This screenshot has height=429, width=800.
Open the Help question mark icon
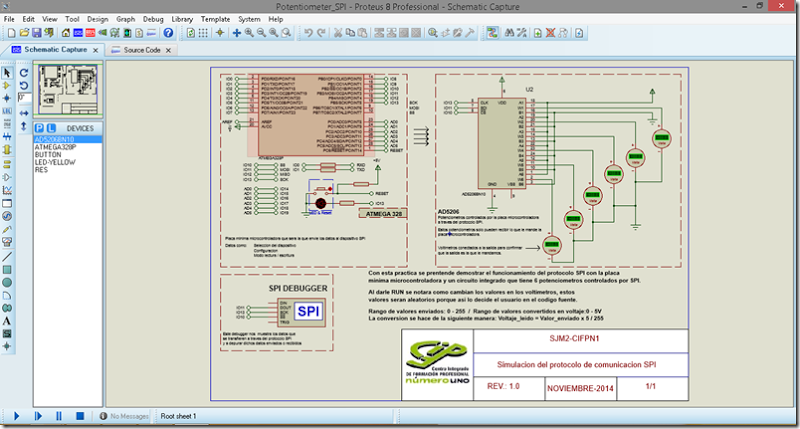click(168, 33)
